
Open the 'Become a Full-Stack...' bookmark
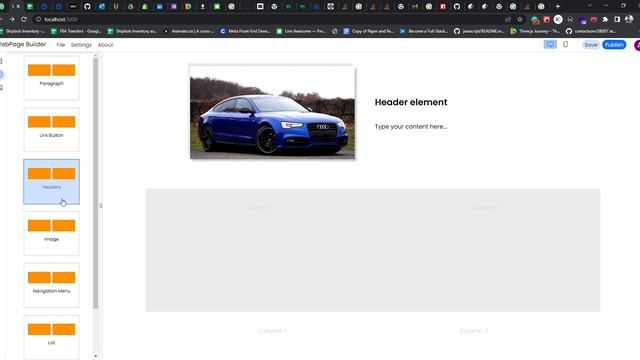[424, 31]
